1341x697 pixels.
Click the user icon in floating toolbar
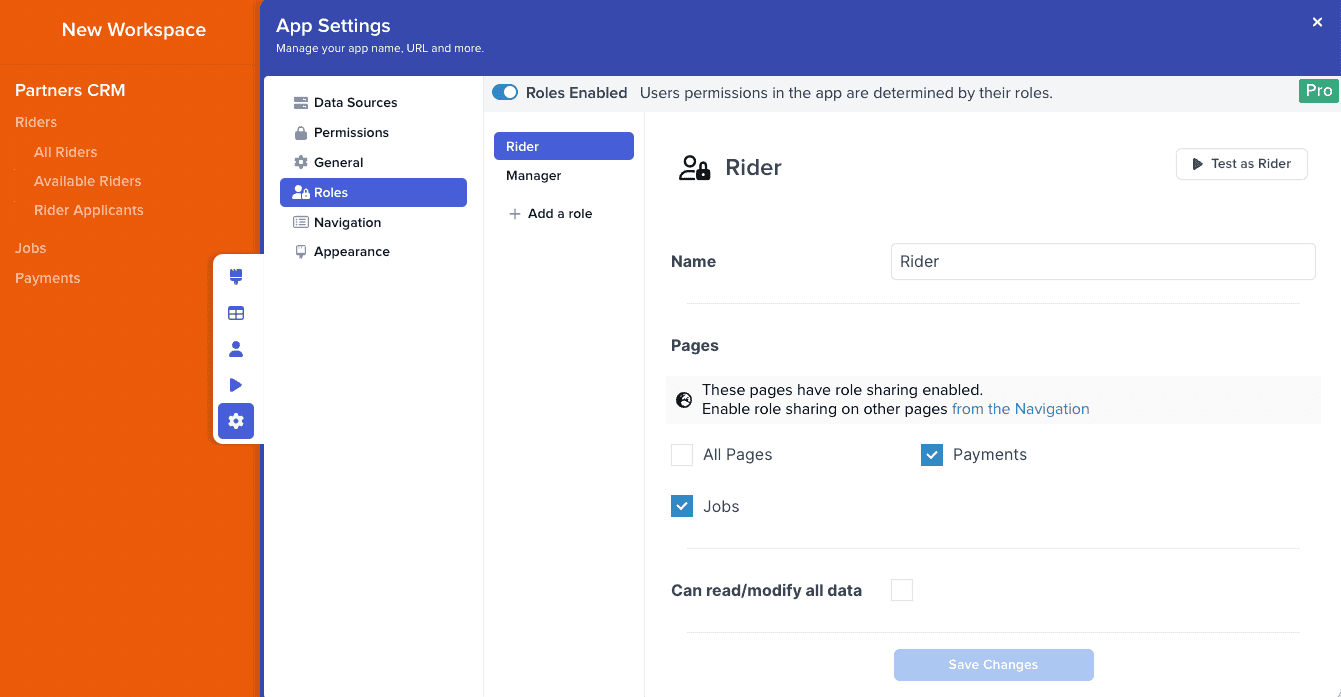pos(236,349)
